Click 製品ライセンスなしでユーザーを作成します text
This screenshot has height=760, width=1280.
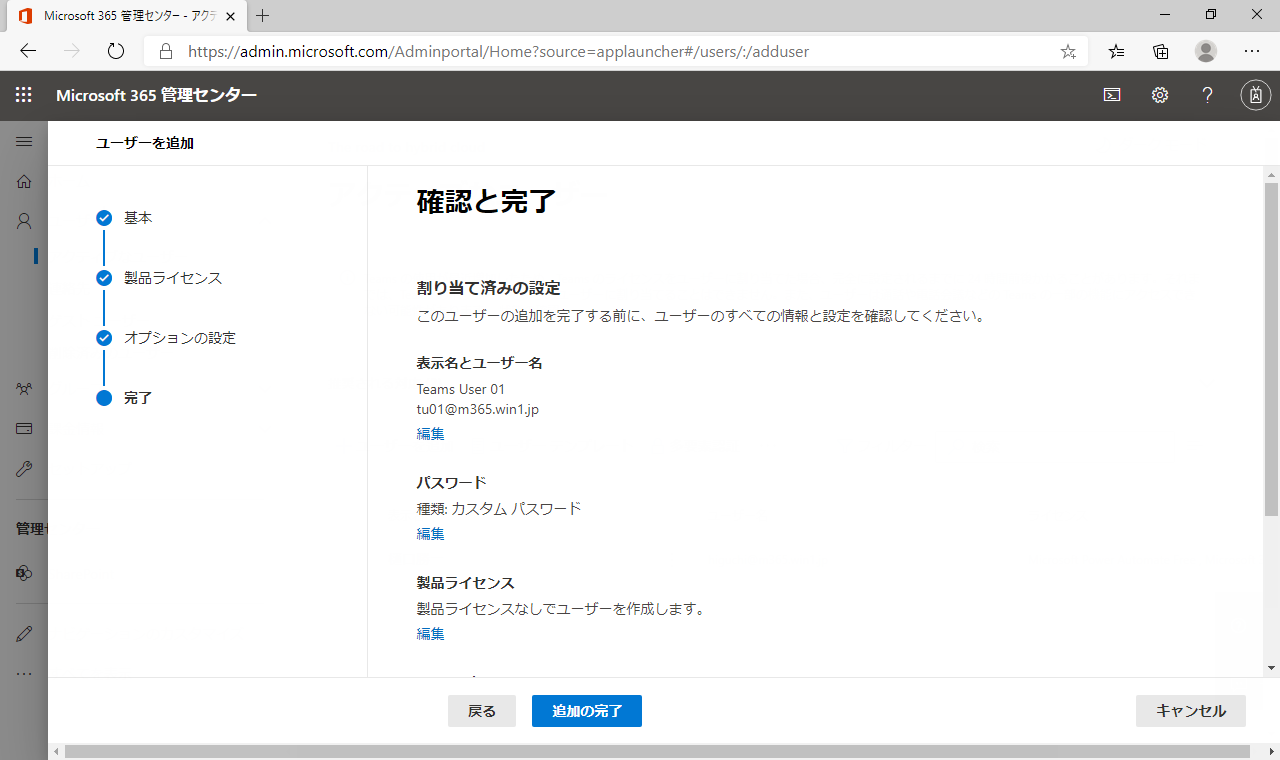pos(561,608)
